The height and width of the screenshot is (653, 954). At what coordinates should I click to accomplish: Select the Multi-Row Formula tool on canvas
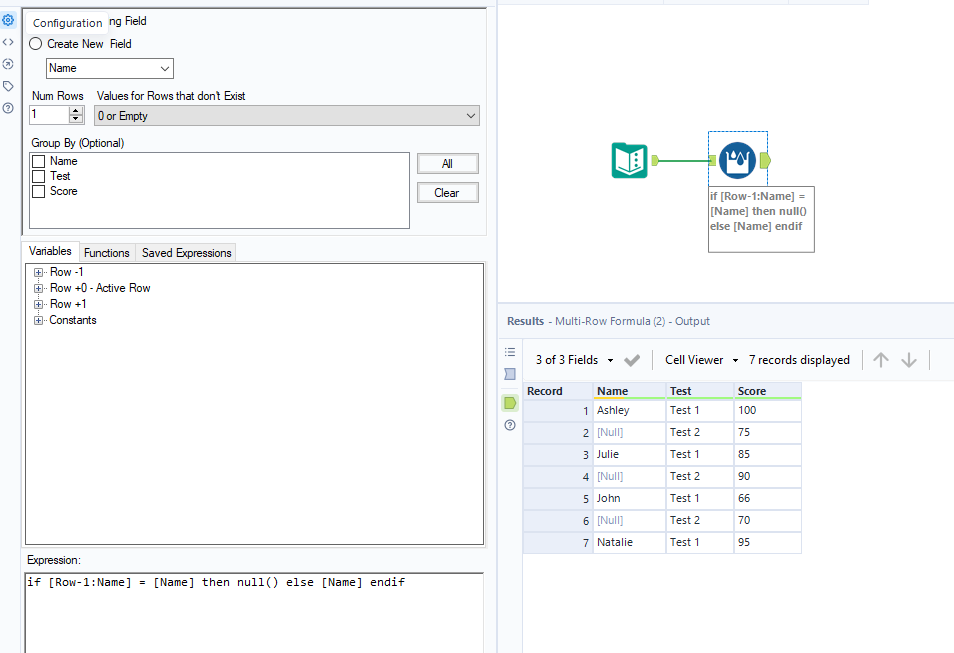[x=737, y=158]
